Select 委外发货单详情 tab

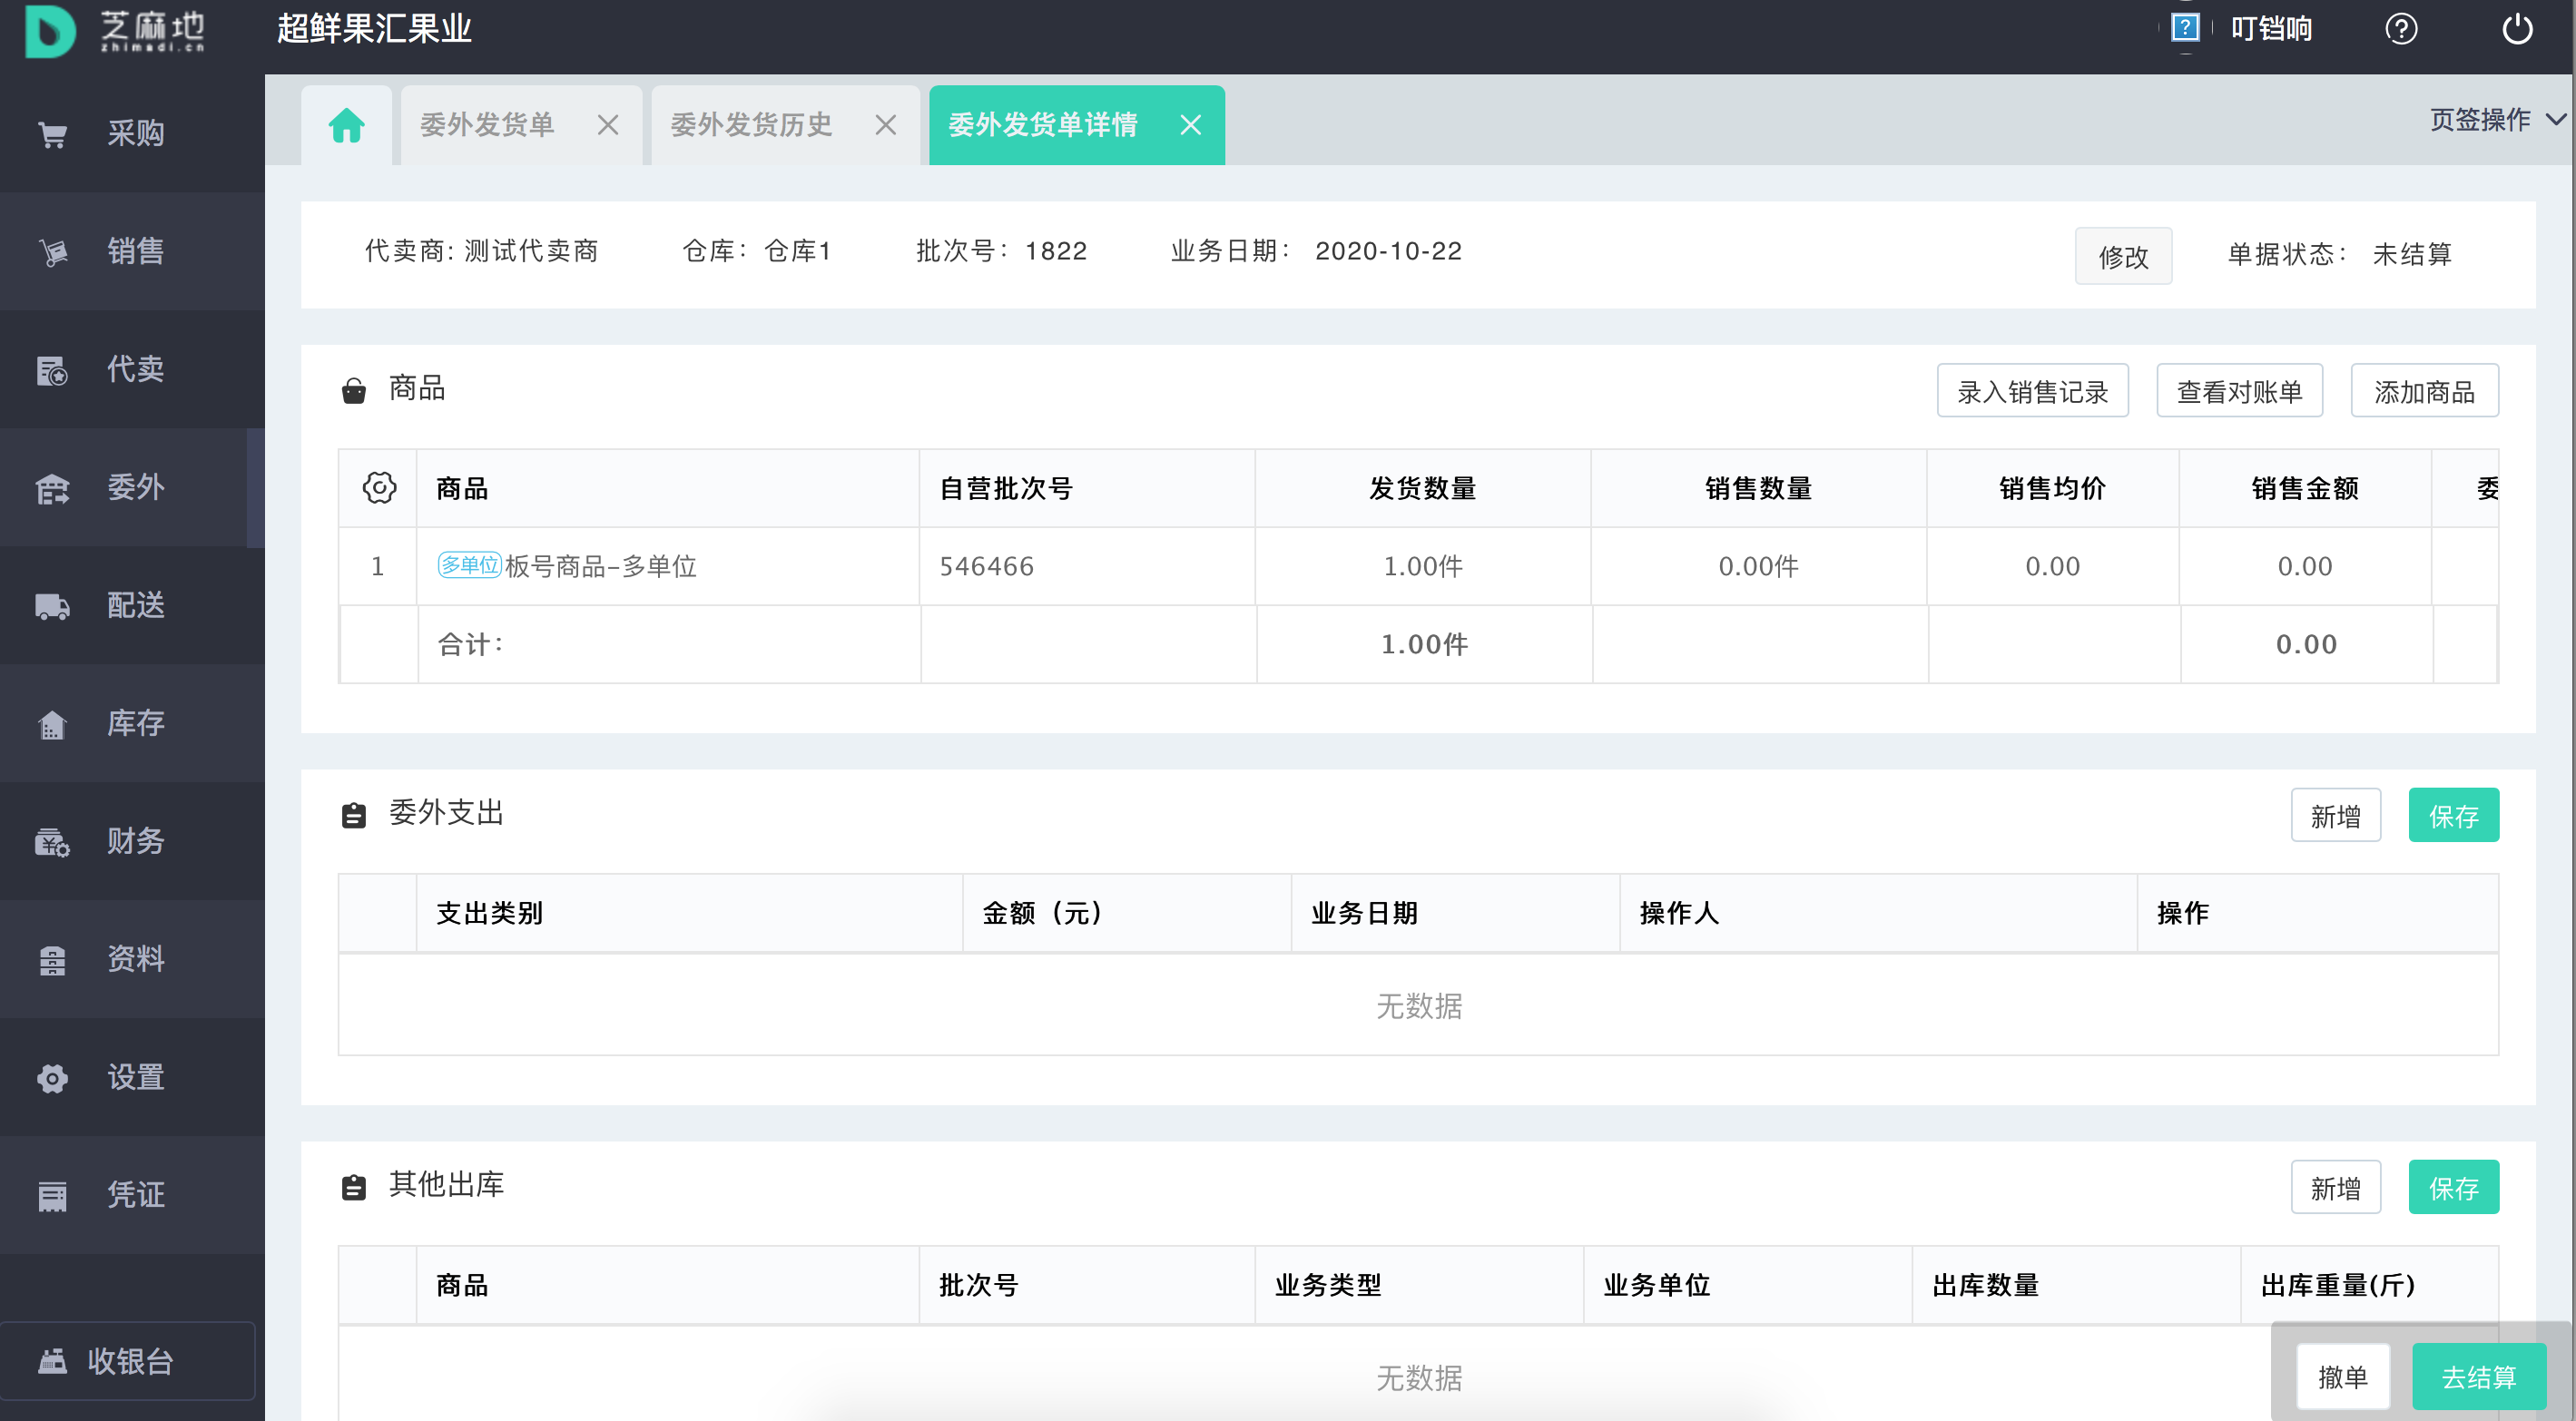1043,125
